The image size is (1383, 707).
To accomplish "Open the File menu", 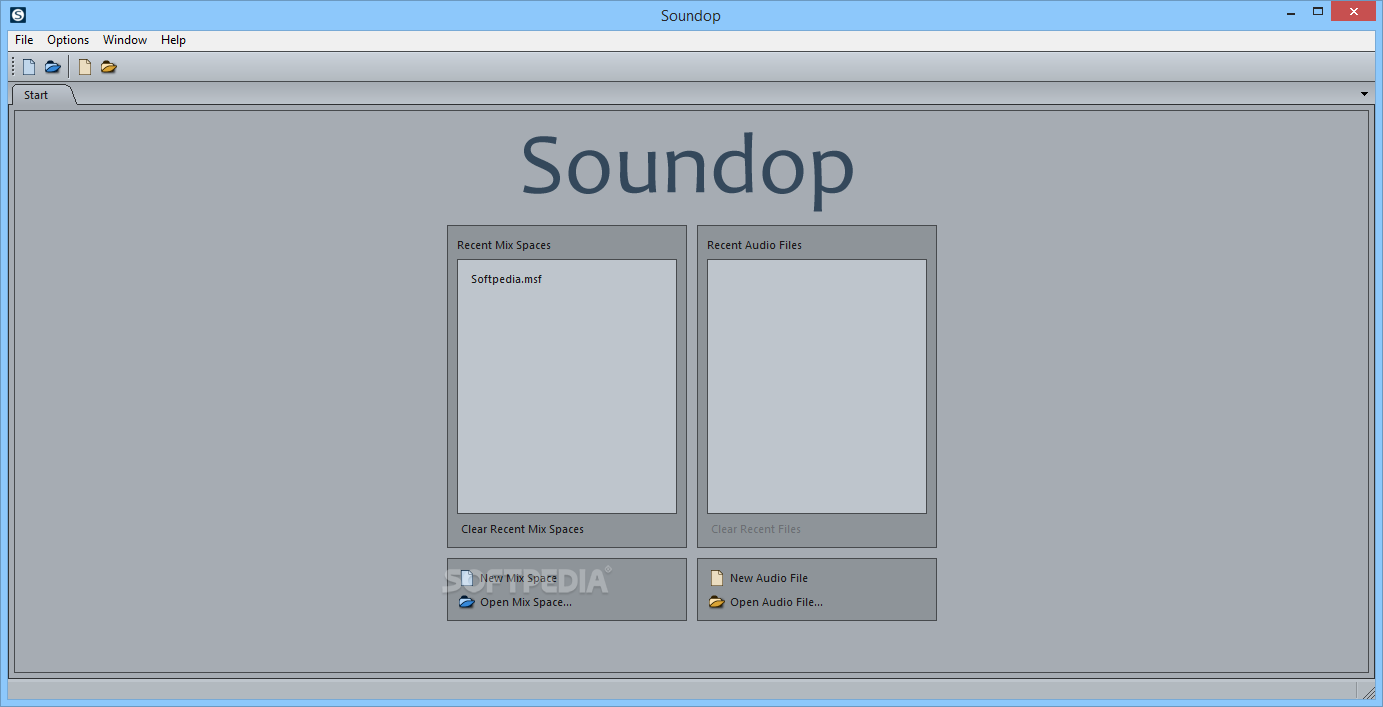I will (24, 40).
